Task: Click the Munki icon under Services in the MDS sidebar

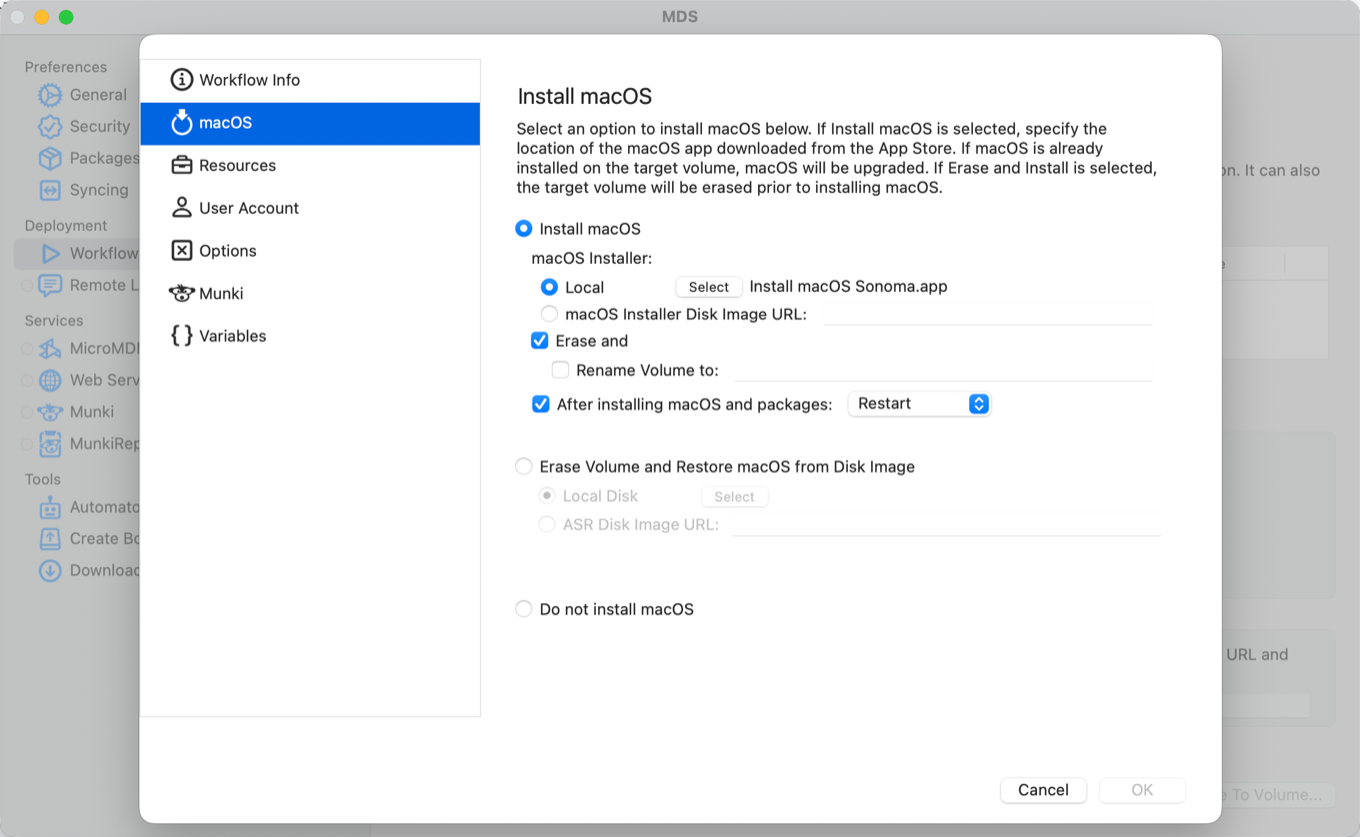Action: (x=50, y=412)
